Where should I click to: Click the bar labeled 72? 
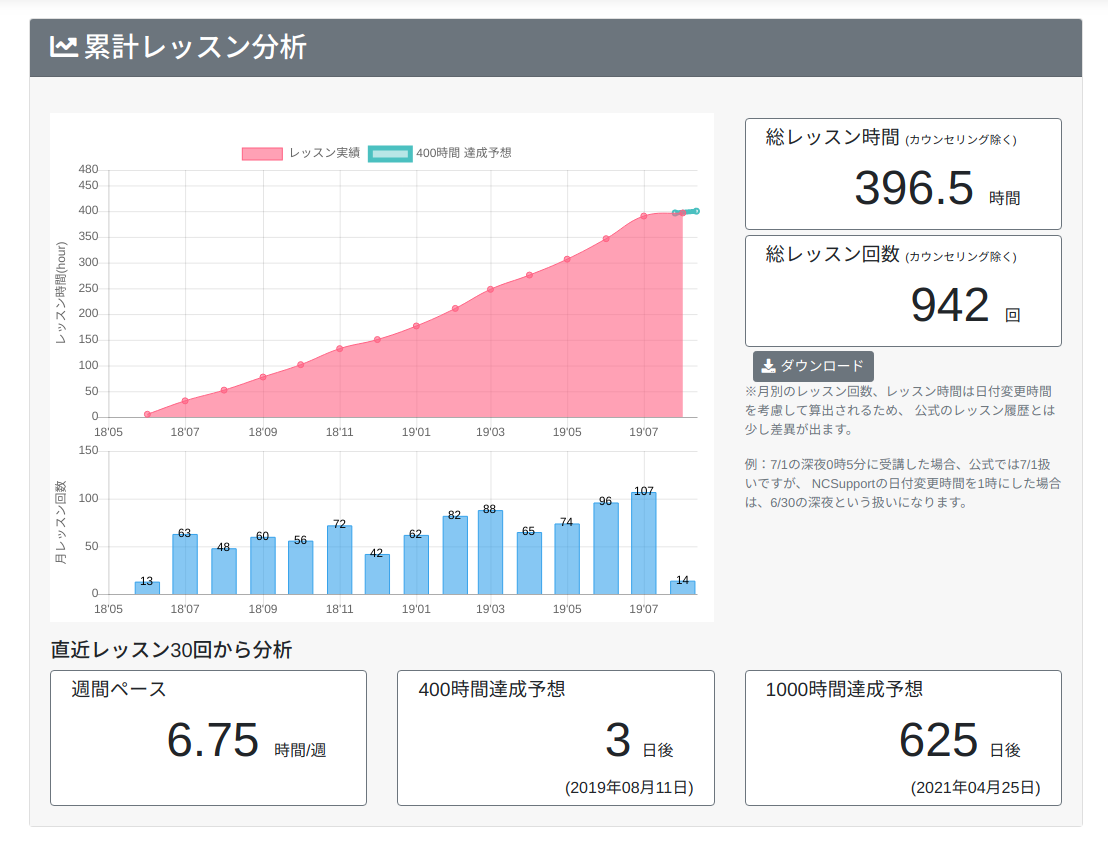339,560
